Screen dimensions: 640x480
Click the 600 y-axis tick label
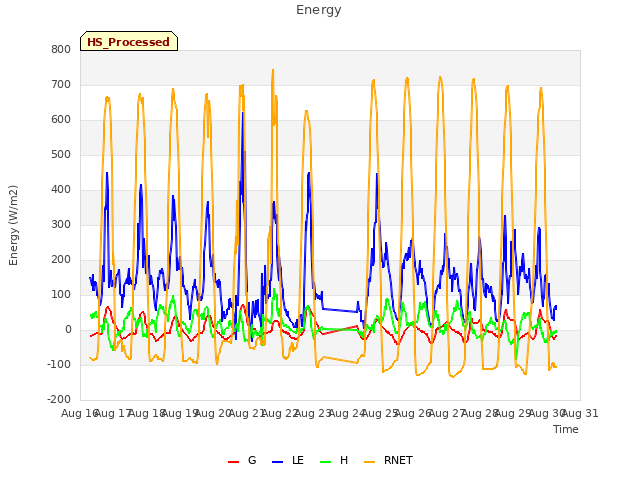click(61, 120)
